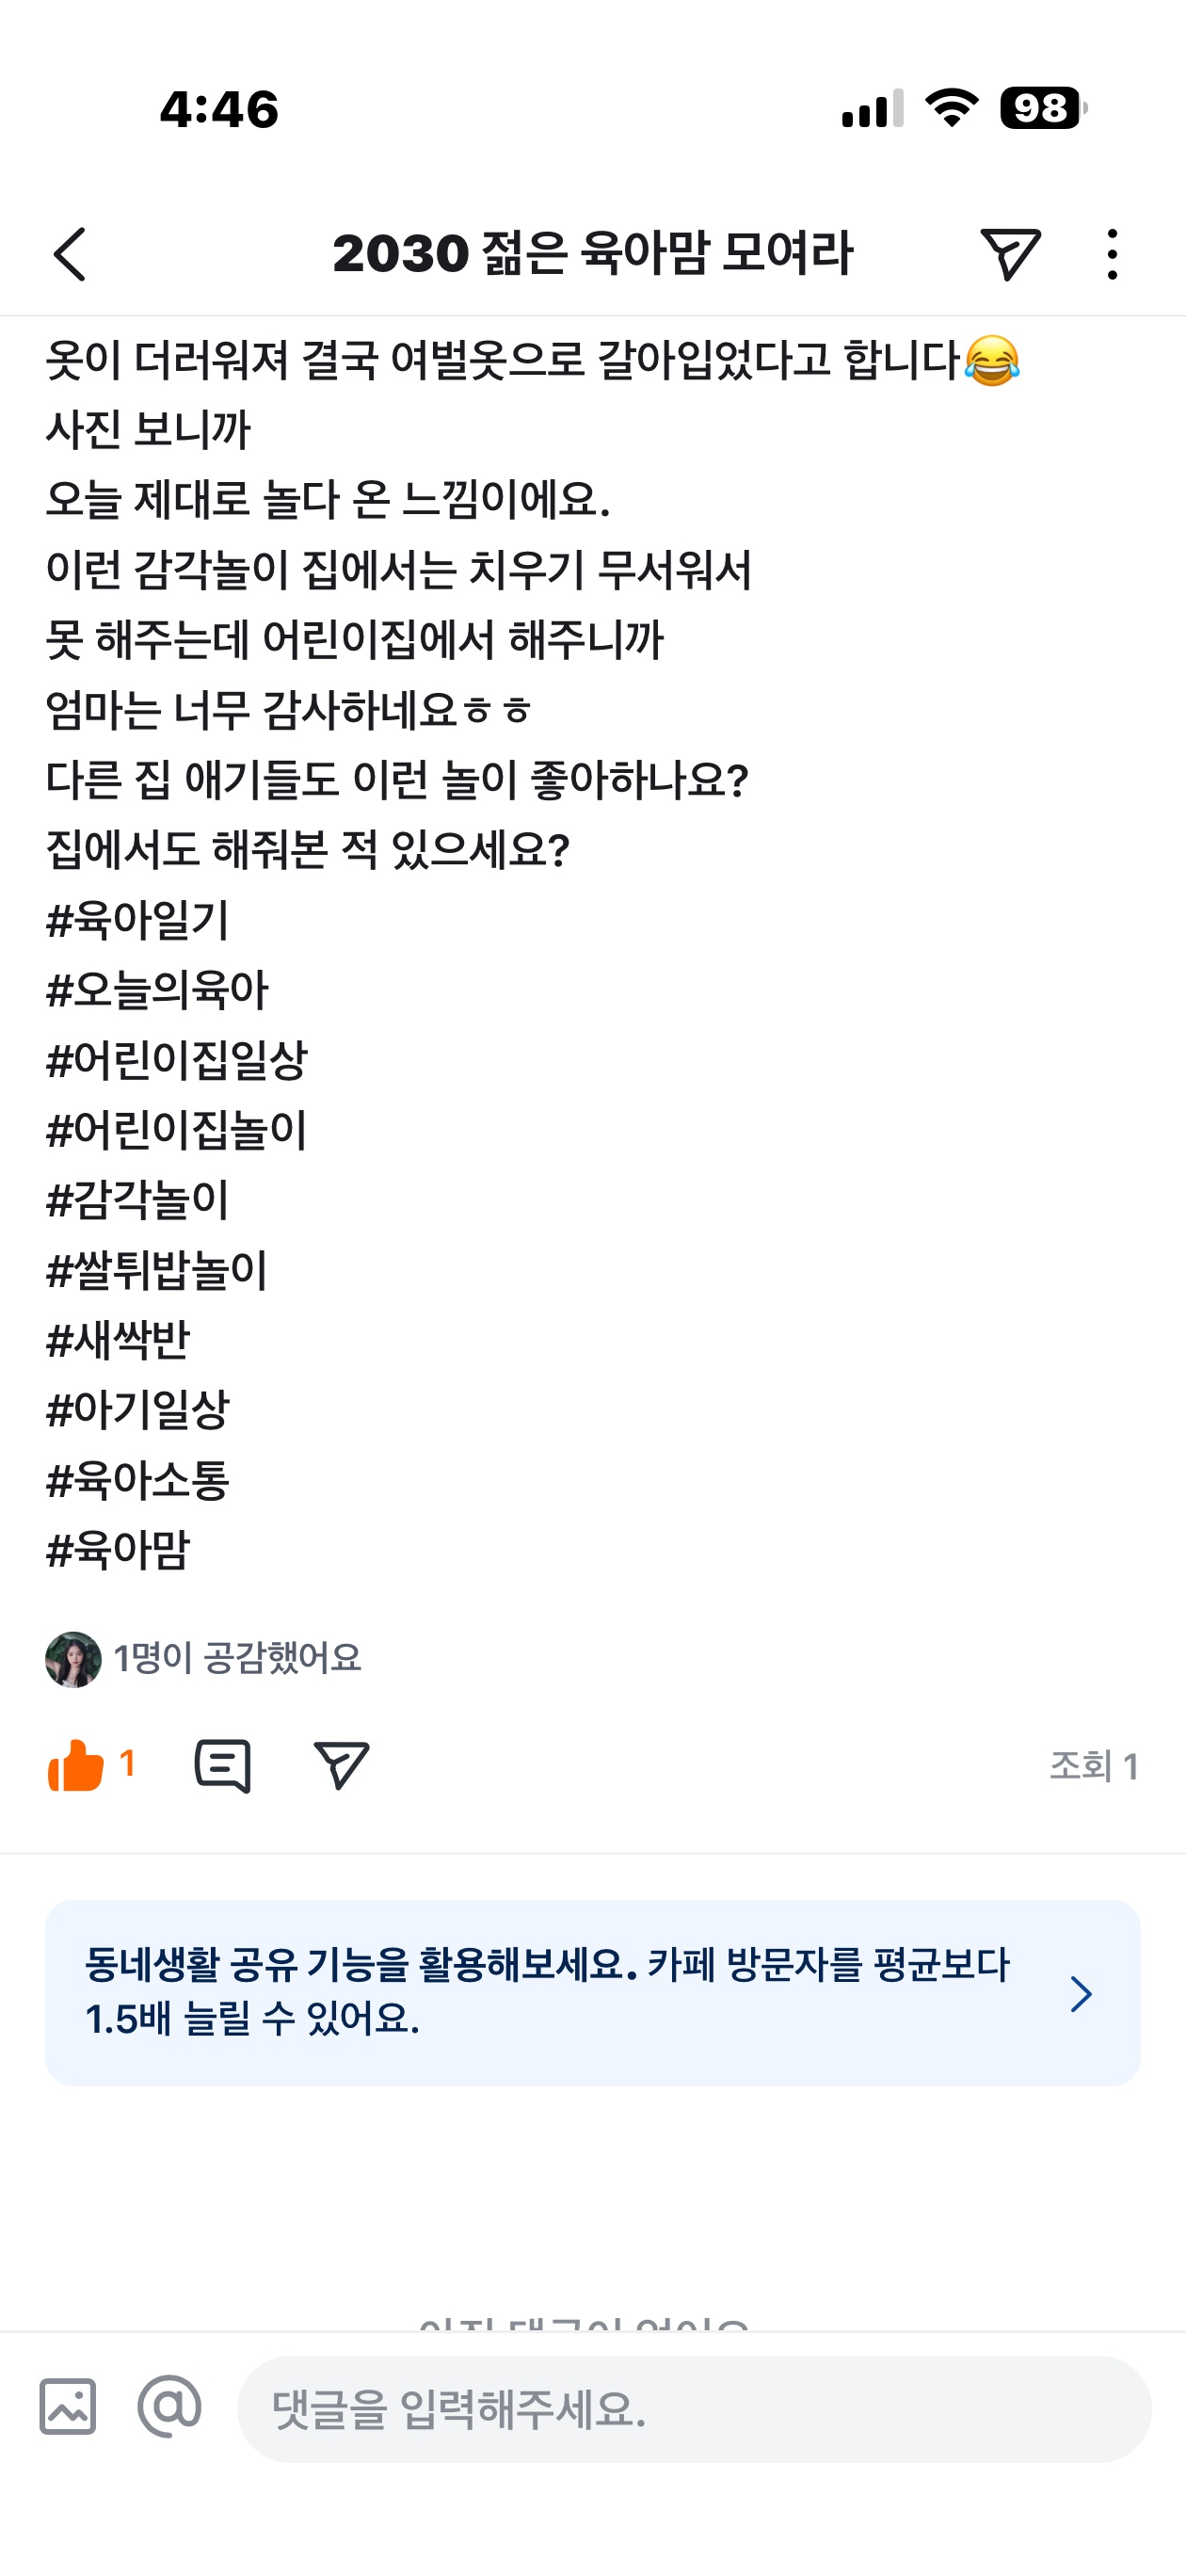Viewport: 1186px width, 2576px height.
Task: Tap the back arrow icon
Action: (x=70, y=254)
